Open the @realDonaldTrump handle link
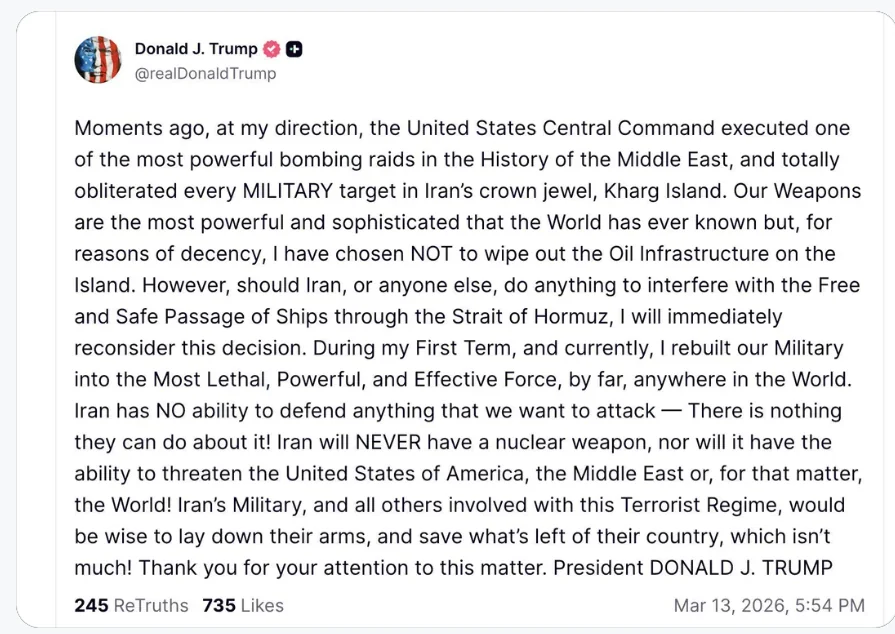Viewport: 895px width, 634px height. tap(205, 73)
